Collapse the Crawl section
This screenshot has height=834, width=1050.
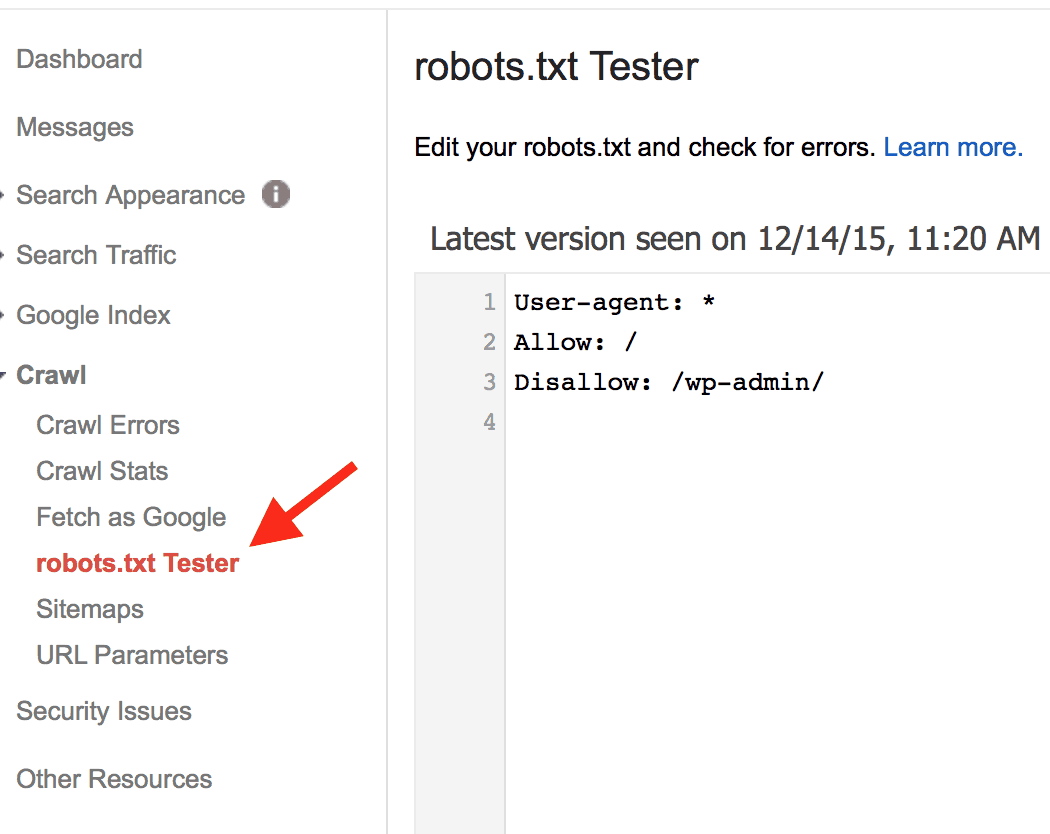(x=51, y=375)
